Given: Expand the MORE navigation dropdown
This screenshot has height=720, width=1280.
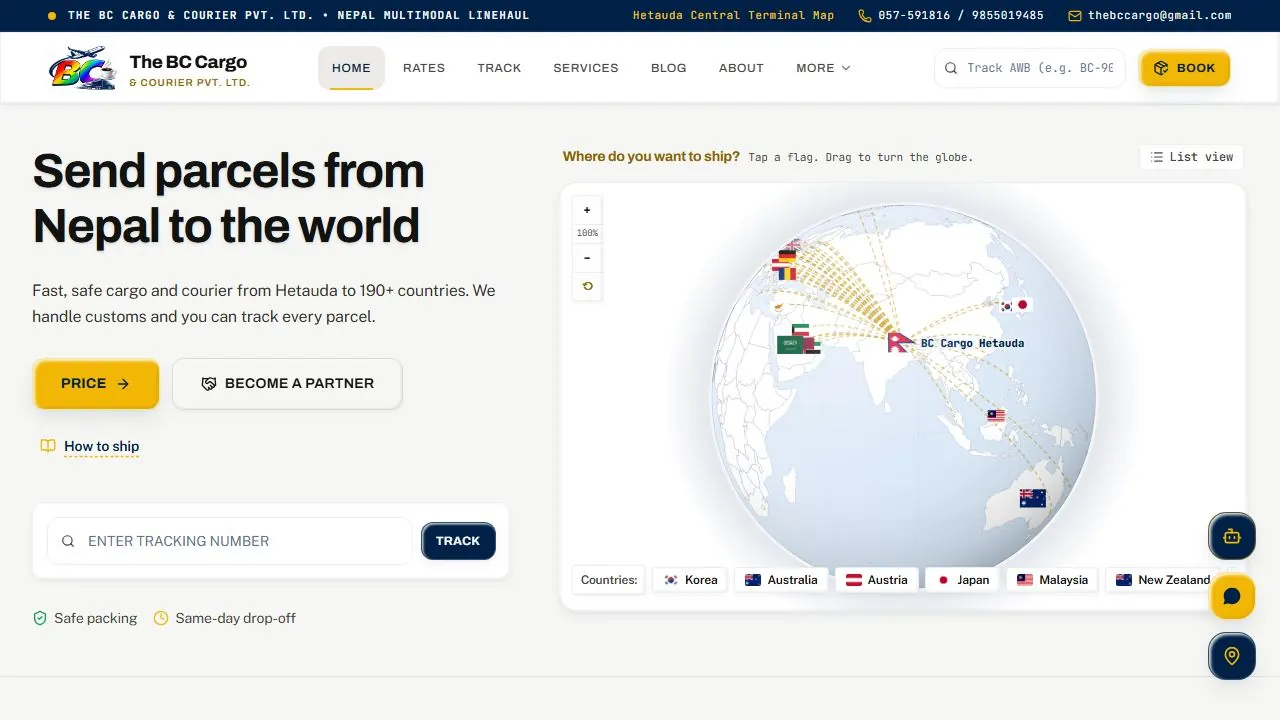Looking at the screenshot, I should [x=823, y=68].
